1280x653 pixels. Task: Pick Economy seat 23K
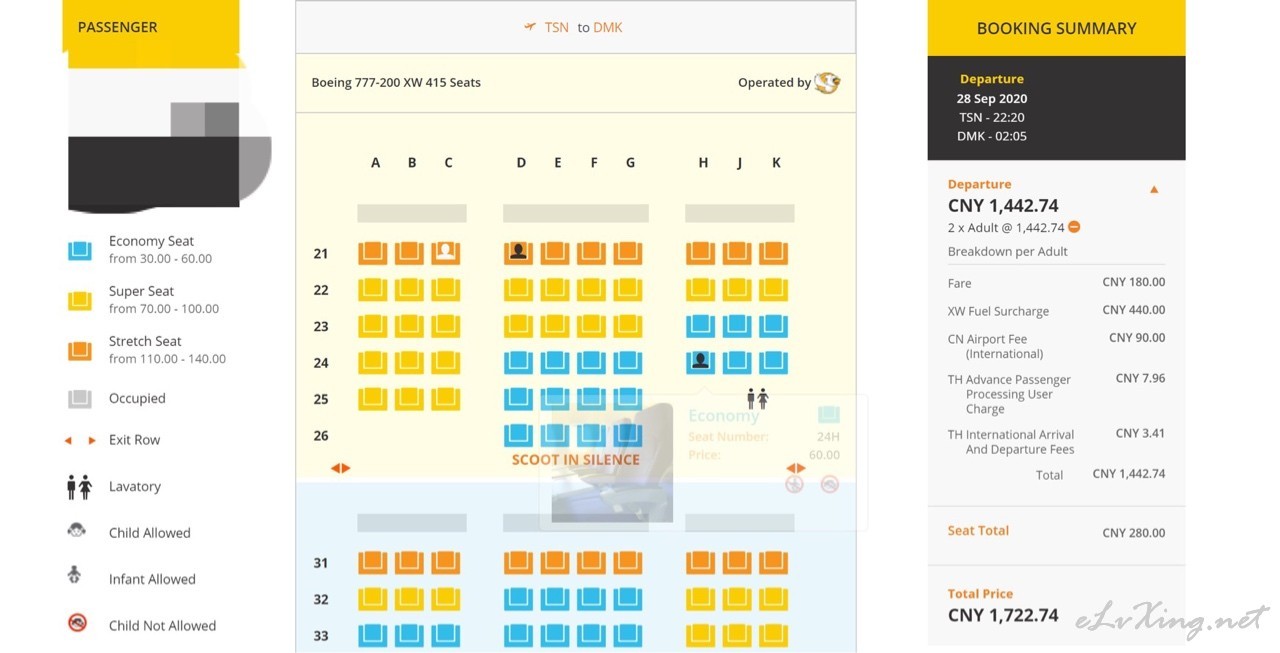pyautogui.click(x=773, y=326)
